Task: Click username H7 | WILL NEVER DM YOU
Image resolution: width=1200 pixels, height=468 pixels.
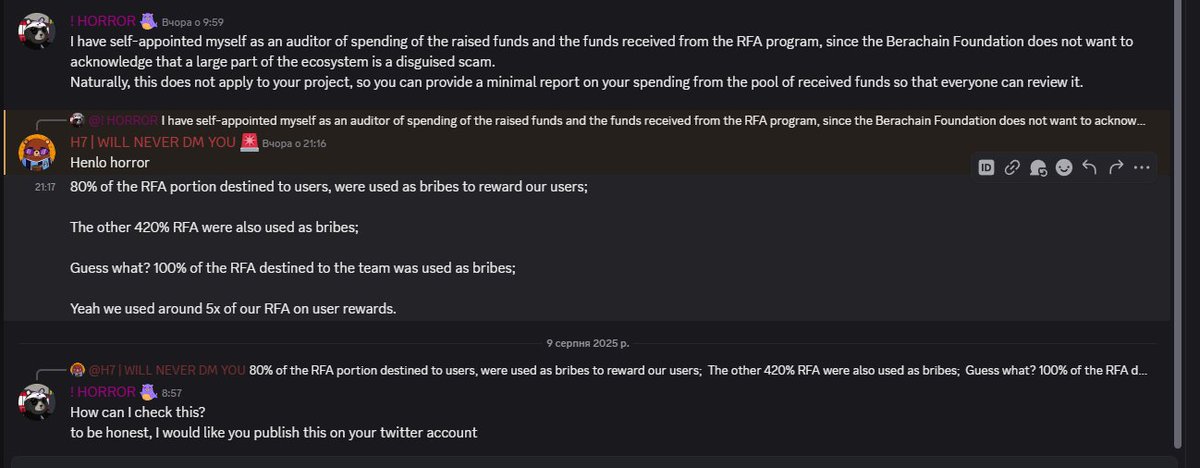Action: pos(152,142)
